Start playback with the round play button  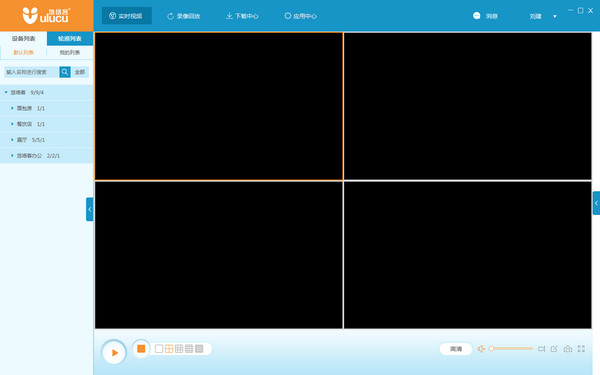click(114, 352)
